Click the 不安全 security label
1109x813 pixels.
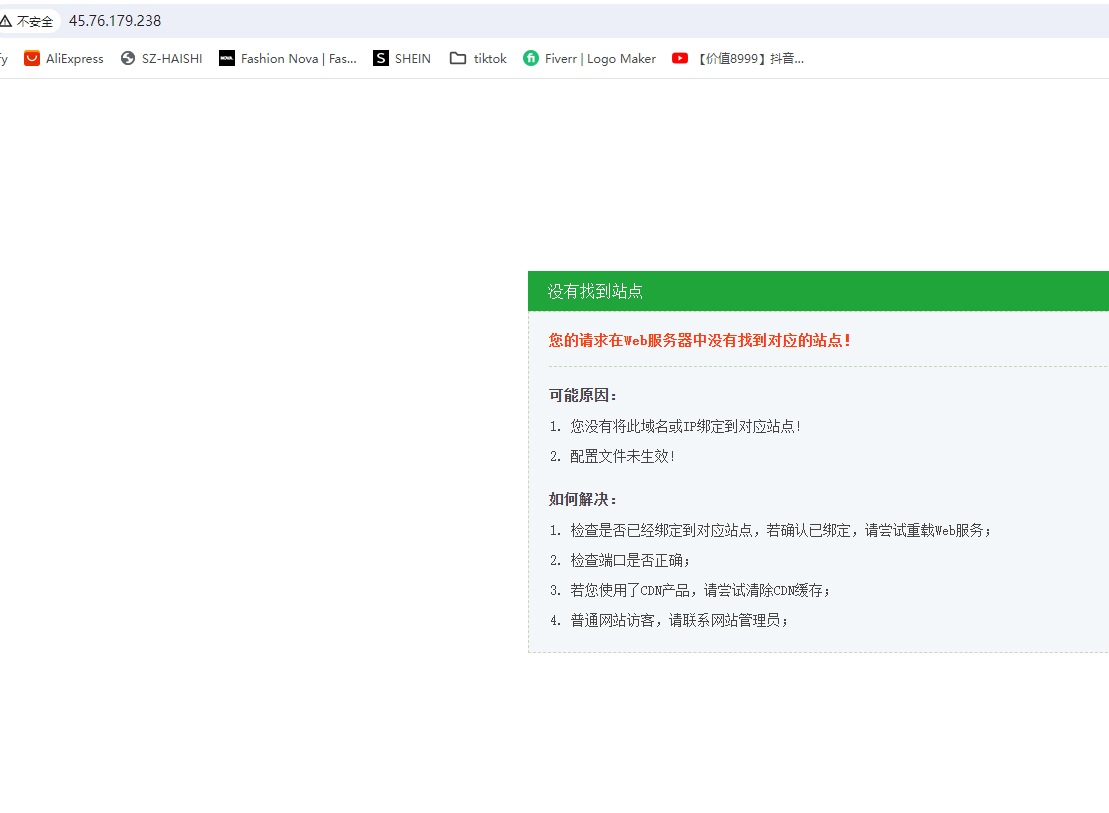35,22
